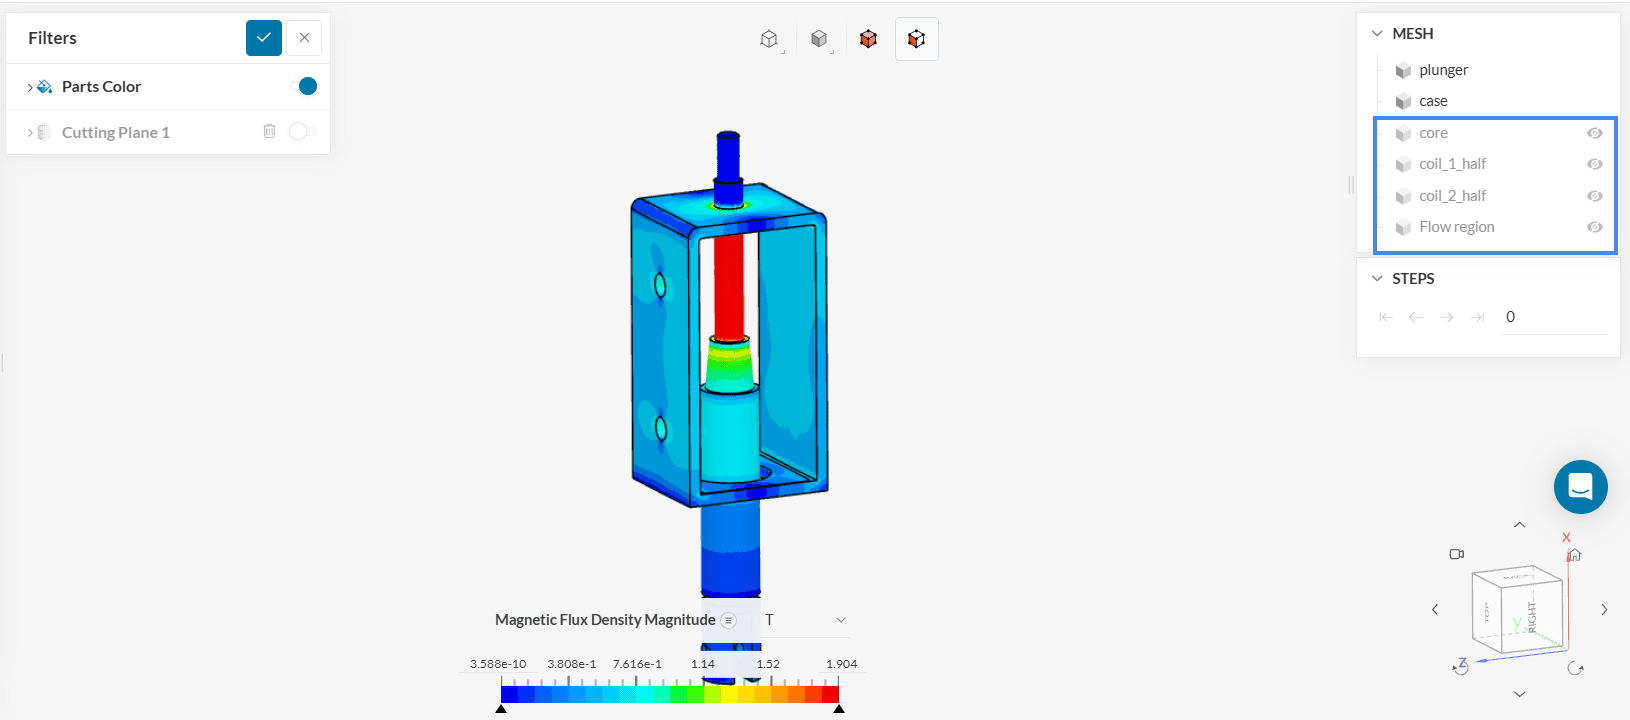1630x720 pixels.
Task: Enable the Cutting Plane 1 toggle
Action: [301, 132]
